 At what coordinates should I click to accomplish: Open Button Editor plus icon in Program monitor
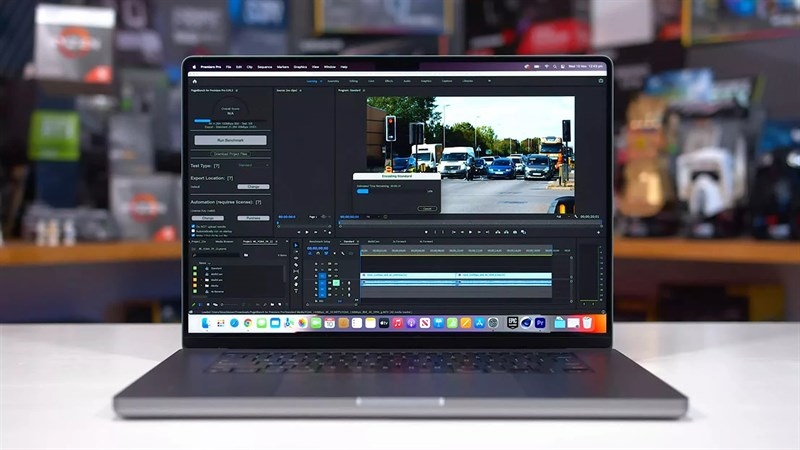[x=598, y=232]
